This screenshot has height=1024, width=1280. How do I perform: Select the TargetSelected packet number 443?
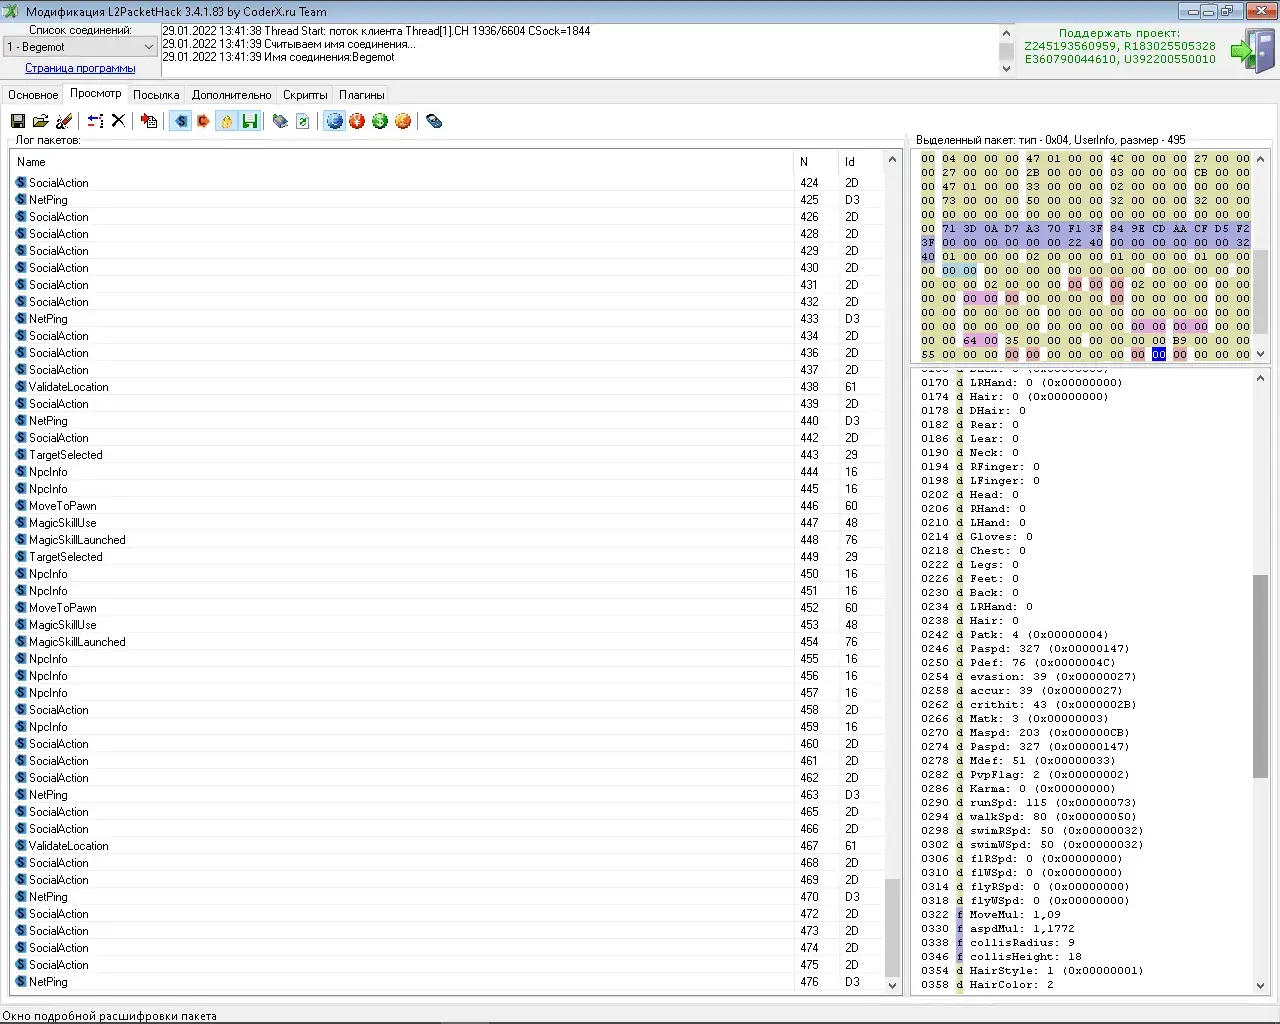(448, 455)
